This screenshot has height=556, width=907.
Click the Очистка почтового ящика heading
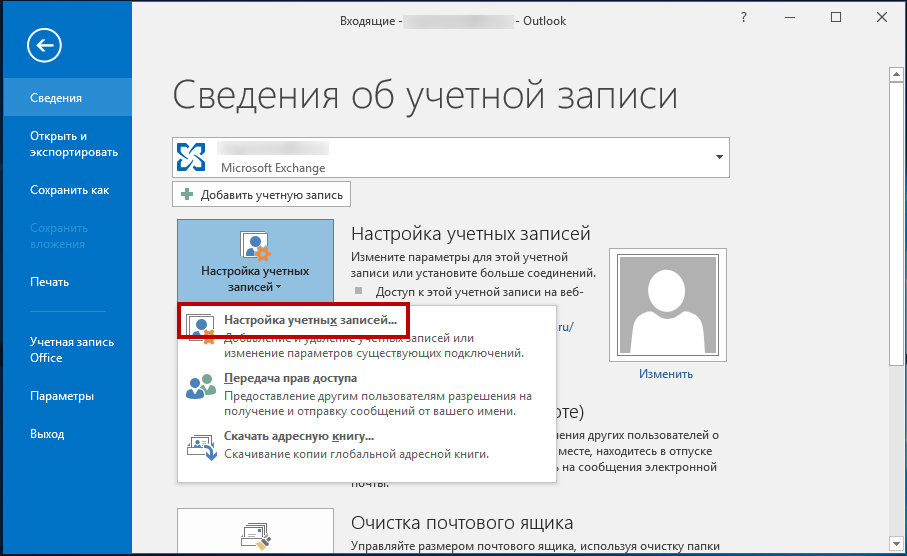pos(462,522)
